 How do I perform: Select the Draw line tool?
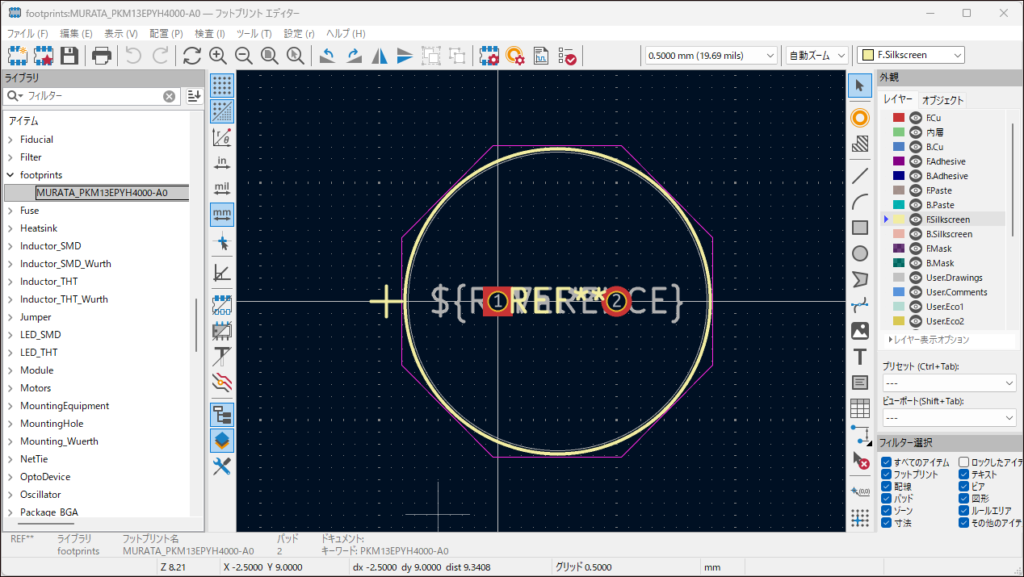pyautogui.click(x=859, y=175)
